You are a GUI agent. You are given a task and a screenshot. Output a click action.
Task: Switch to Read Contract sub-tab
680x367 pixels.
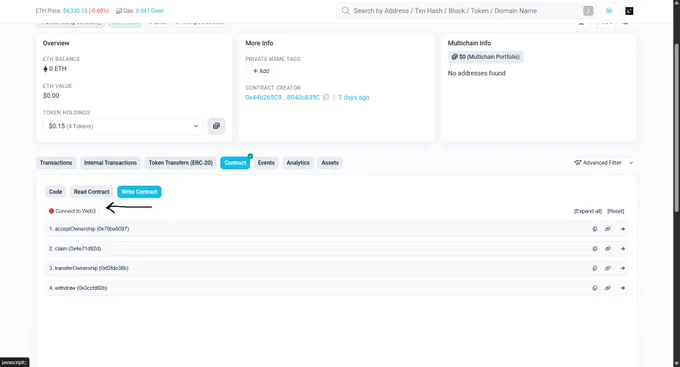point(92,192)
